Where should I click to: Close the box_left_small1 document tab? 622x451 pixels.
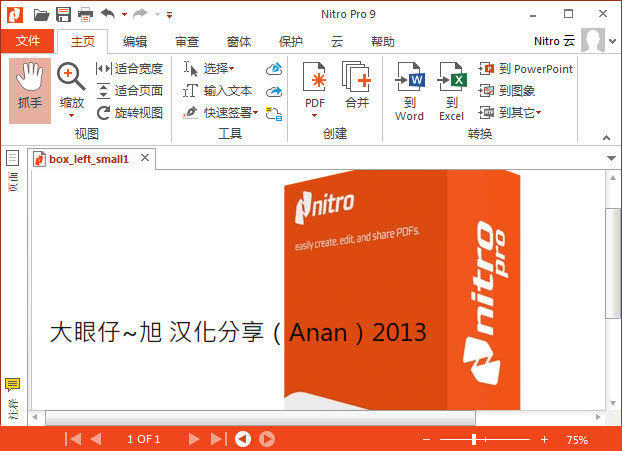(145, 158)
